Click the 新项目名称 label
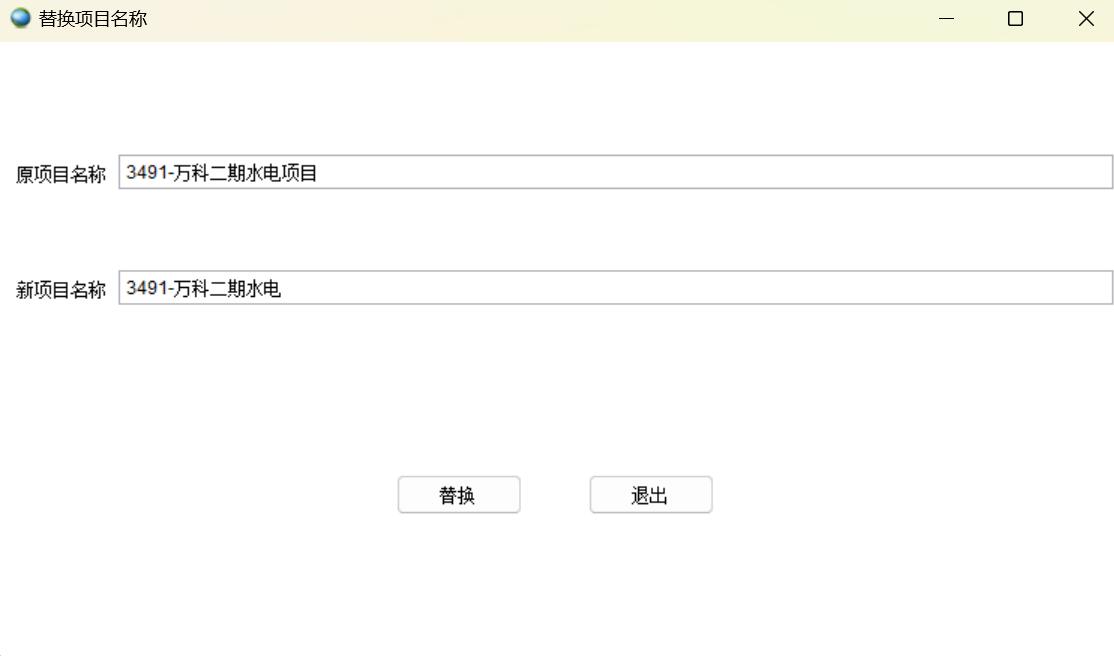1114x656 pixels. coord(61,290)
